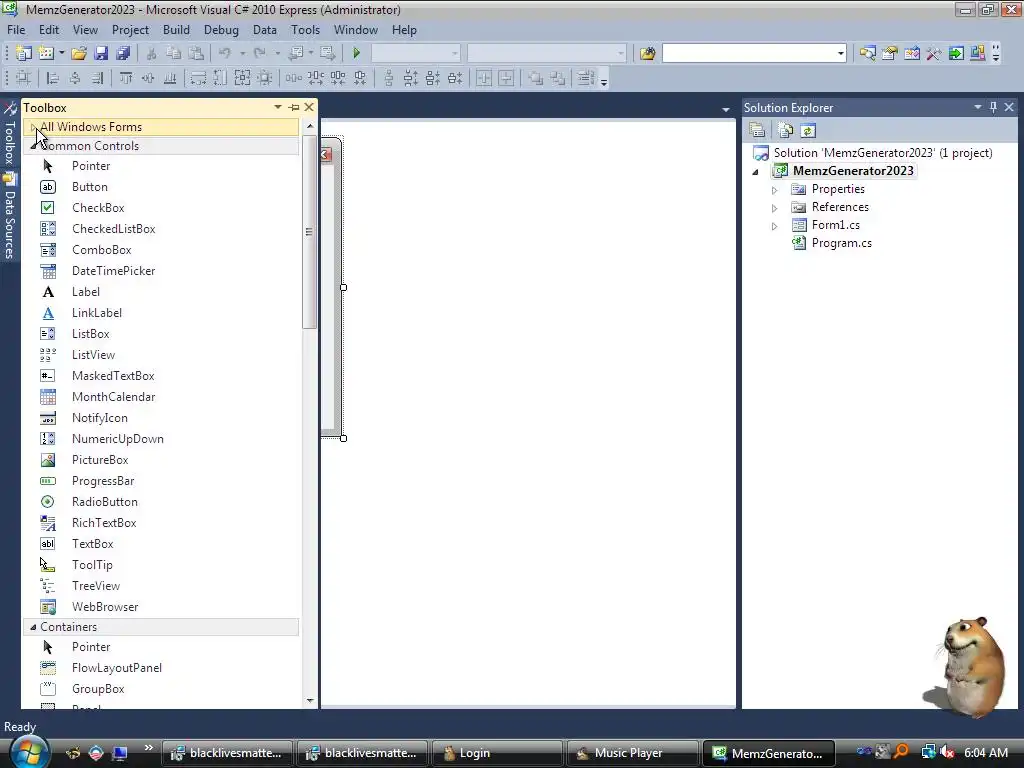
Task: Select the TextBox control in Toolbox
Action: (161, 544)
